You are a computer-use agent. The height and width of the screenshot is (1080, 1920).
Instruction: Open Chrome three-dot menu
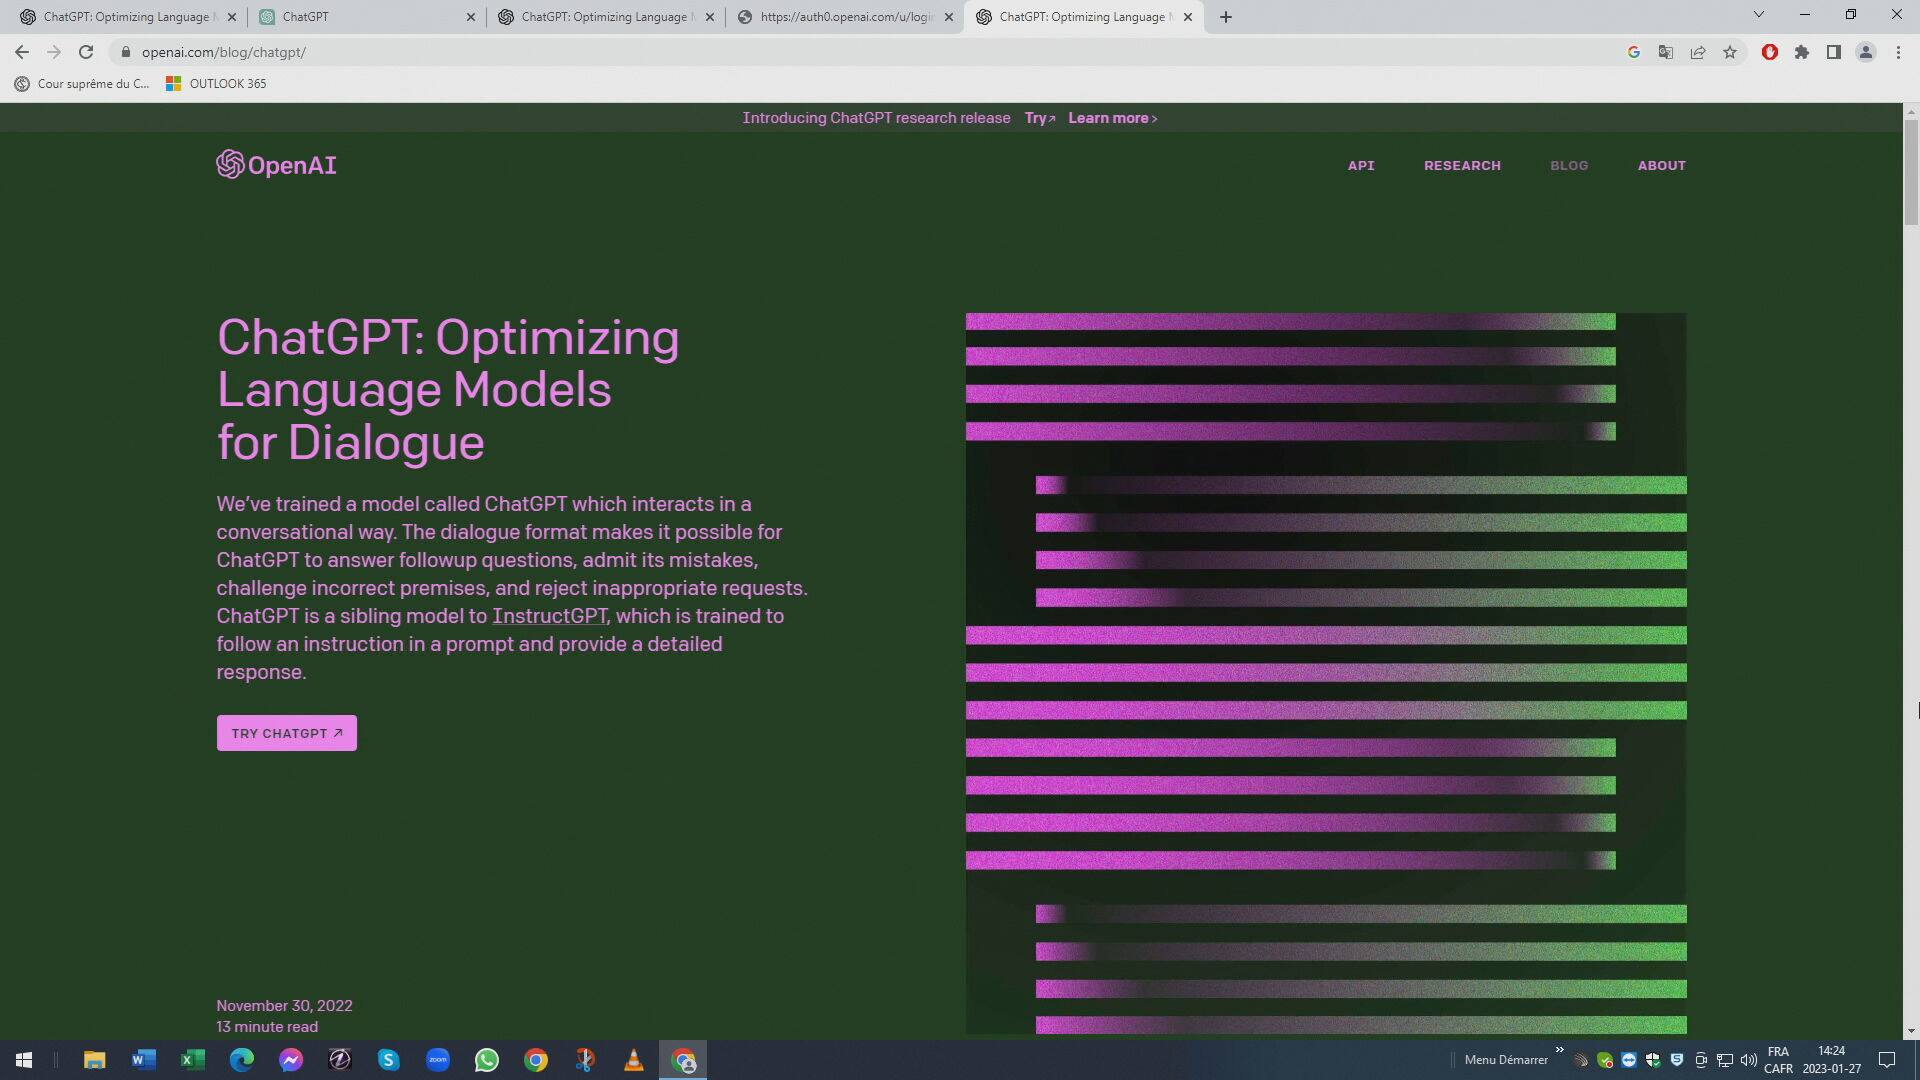pos(1898,52)
